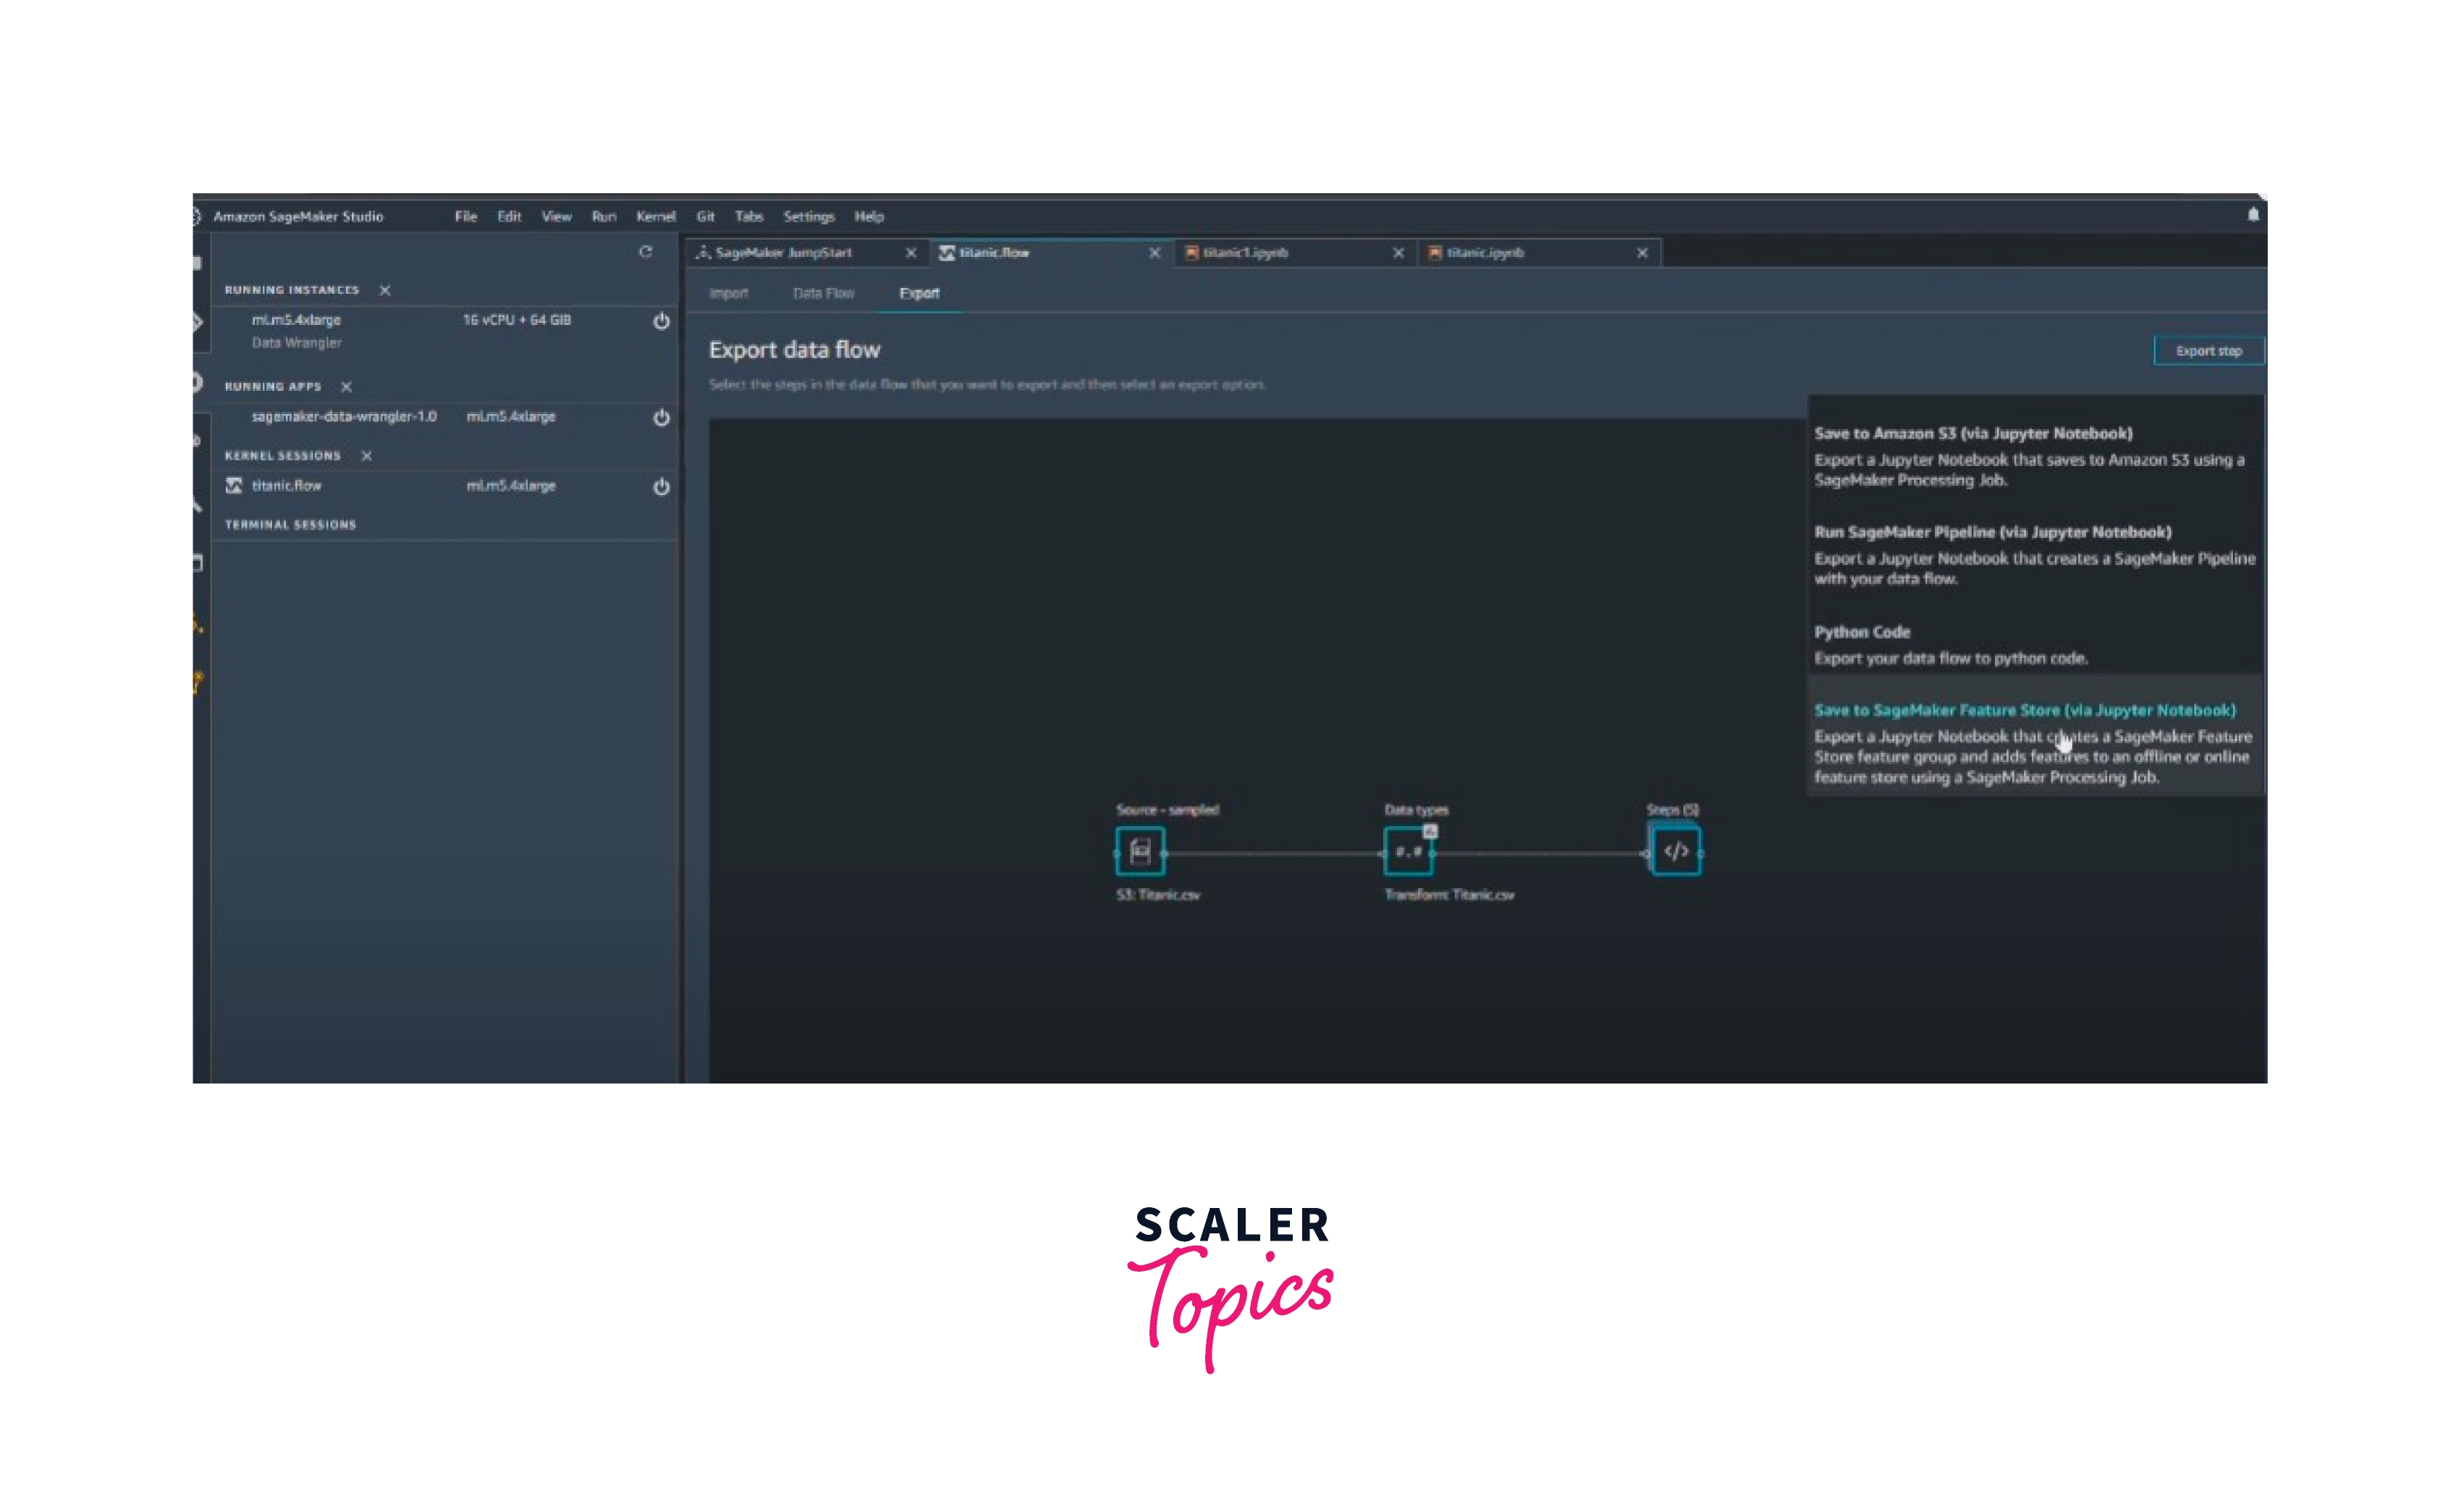Select the S3: Titanic.csv source node
The image size is (2461, 1512).
click(1140, 851)
